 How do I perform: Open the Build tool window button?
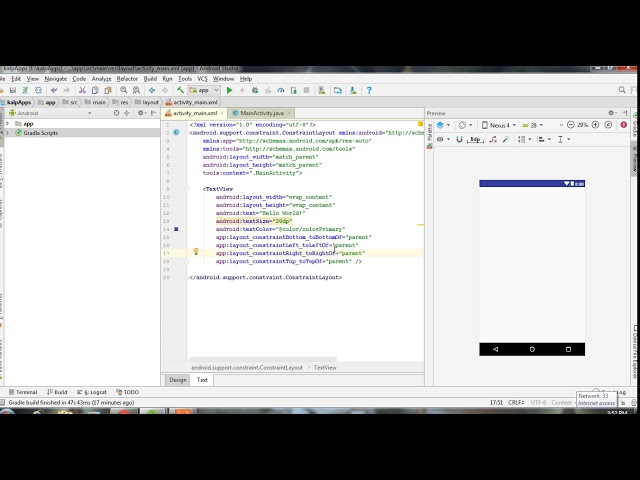pyautogui.click(x=57, y=392)
